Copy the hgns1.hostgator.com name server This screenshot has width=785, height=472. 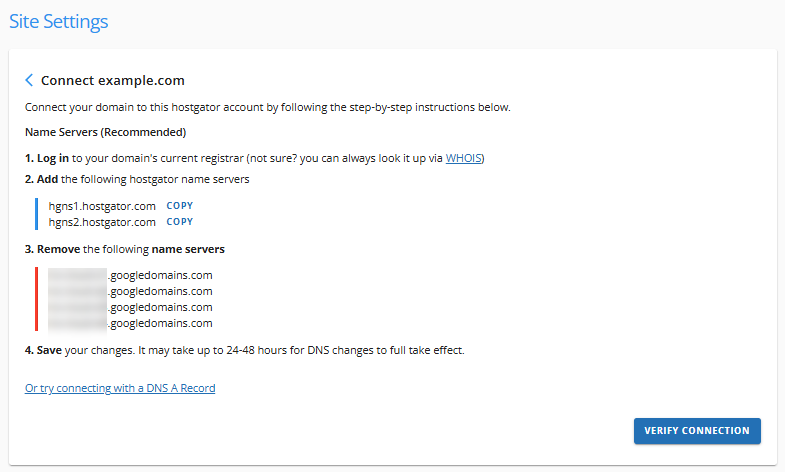pos(180,205)
